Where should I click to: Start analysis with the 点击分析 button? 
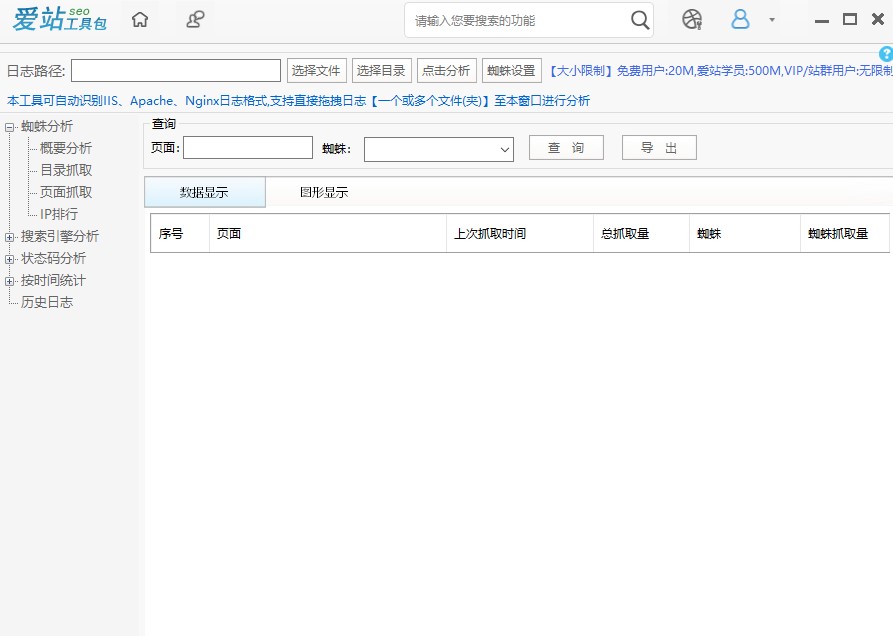[x=446, y=71]
